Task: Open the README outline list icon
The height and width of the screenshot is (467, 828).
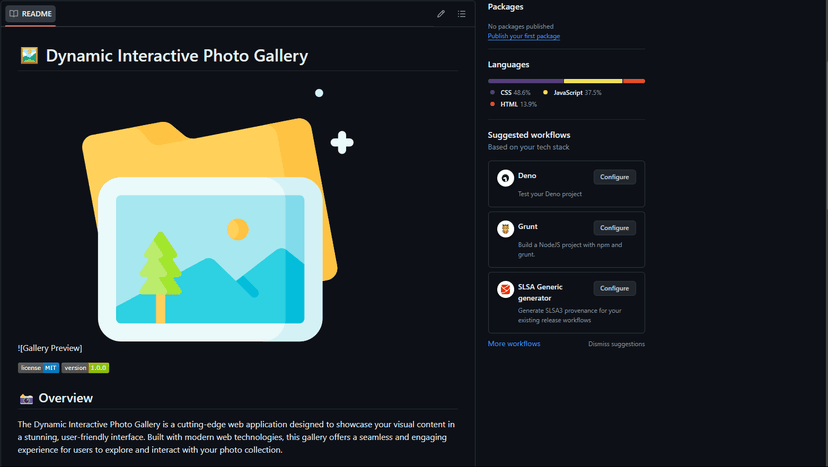Action: pos(462,14)
